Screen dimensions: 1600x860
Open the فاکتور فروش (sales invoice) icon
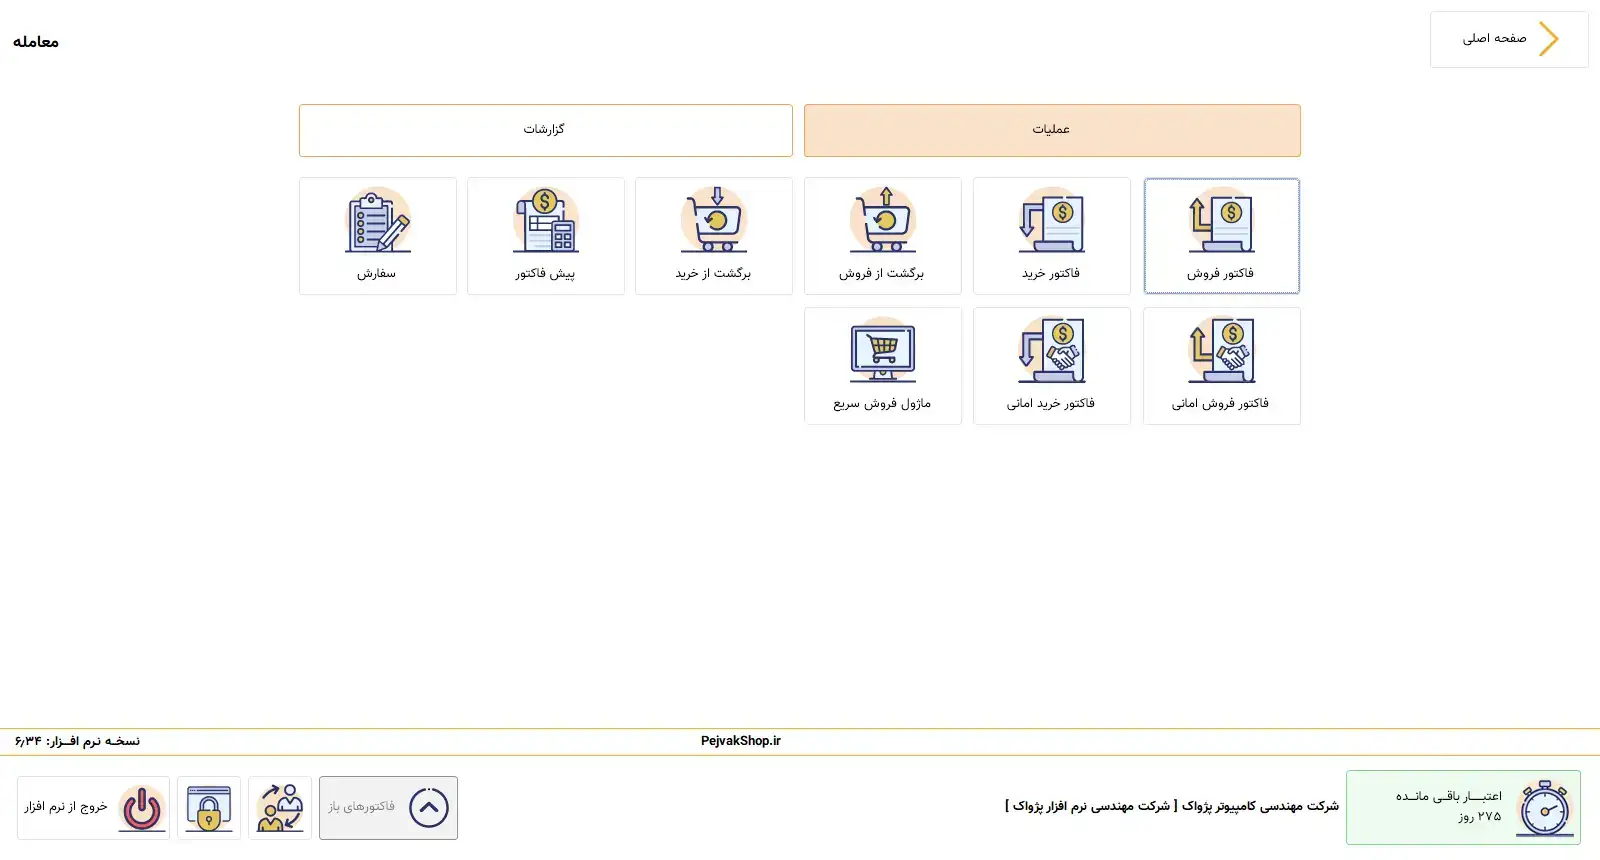[x=1221, y=222]
